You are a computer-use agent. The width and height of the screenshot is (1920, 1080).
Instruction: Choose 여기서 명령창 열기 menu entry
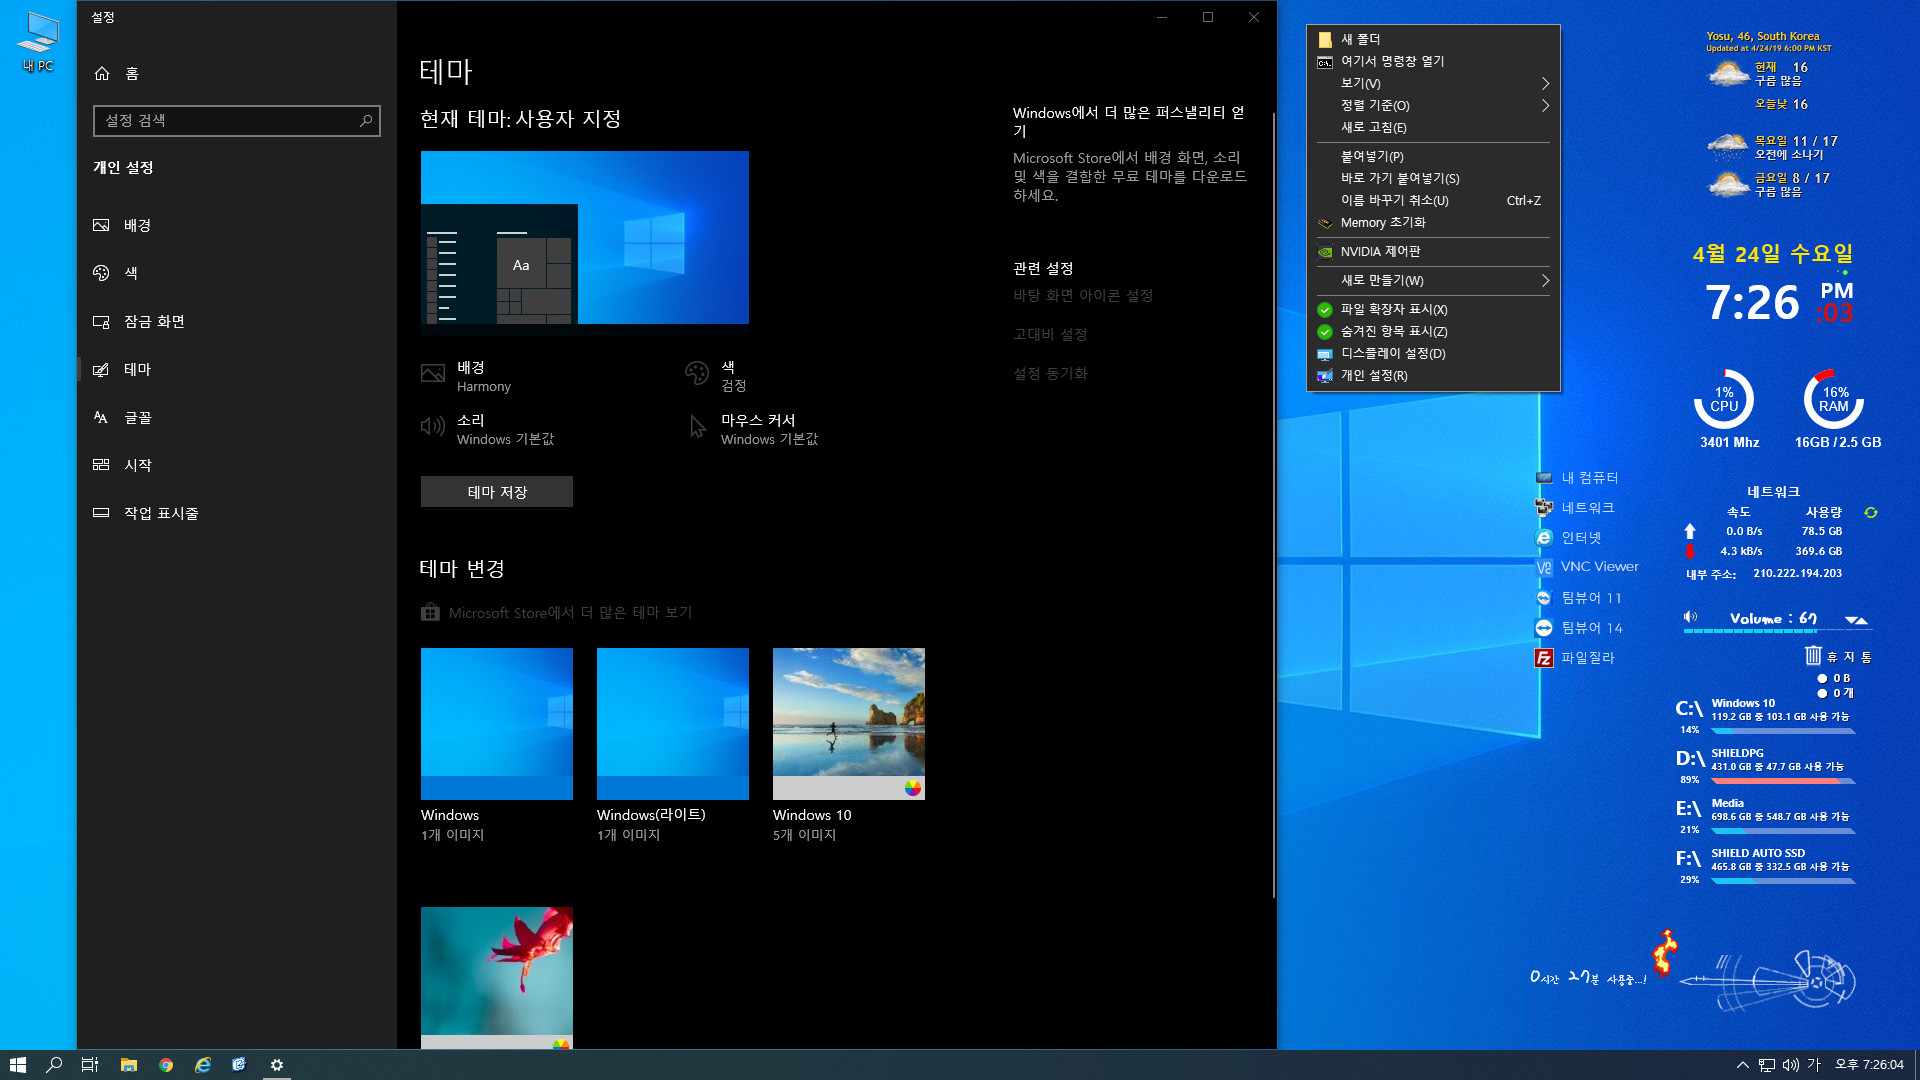[1433, 62]
